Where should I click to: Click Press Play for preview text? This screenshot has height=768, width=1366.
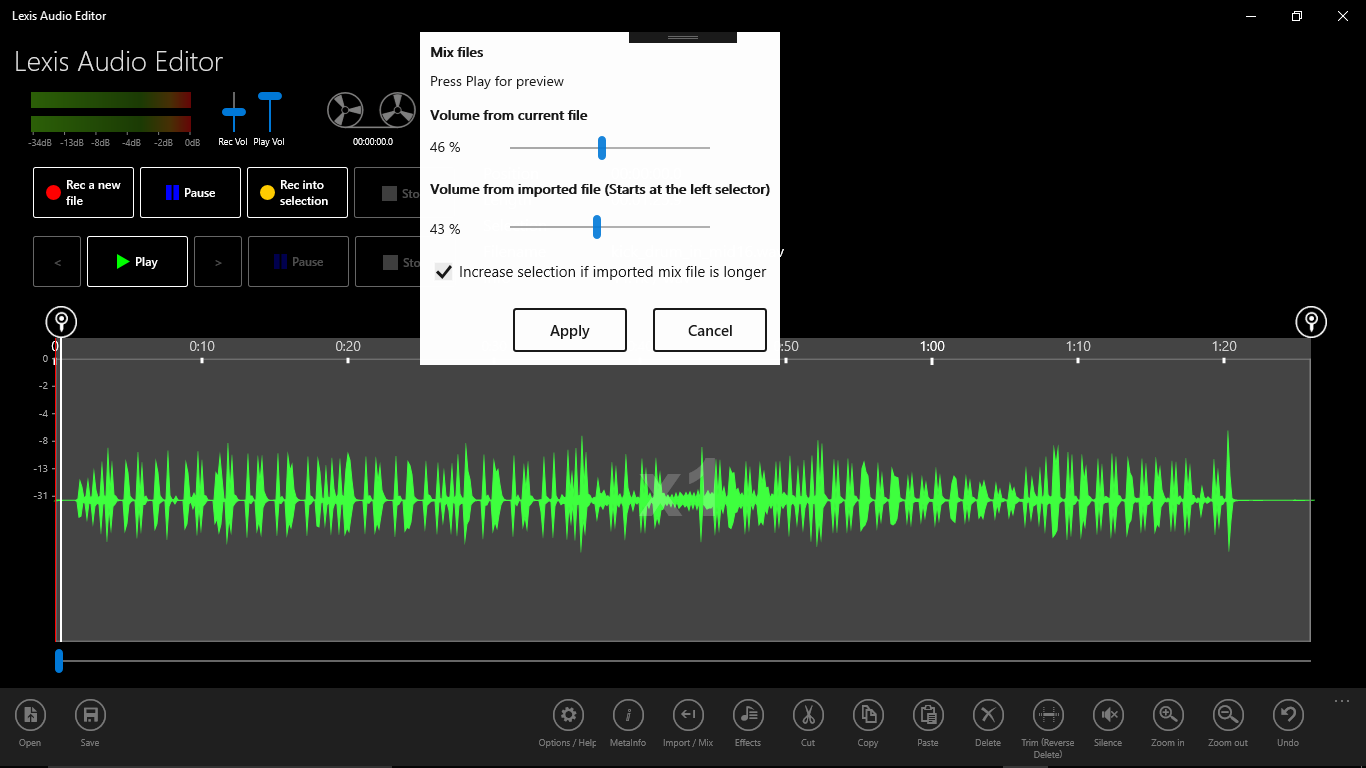pyautogui.click(x=497, y=81)
